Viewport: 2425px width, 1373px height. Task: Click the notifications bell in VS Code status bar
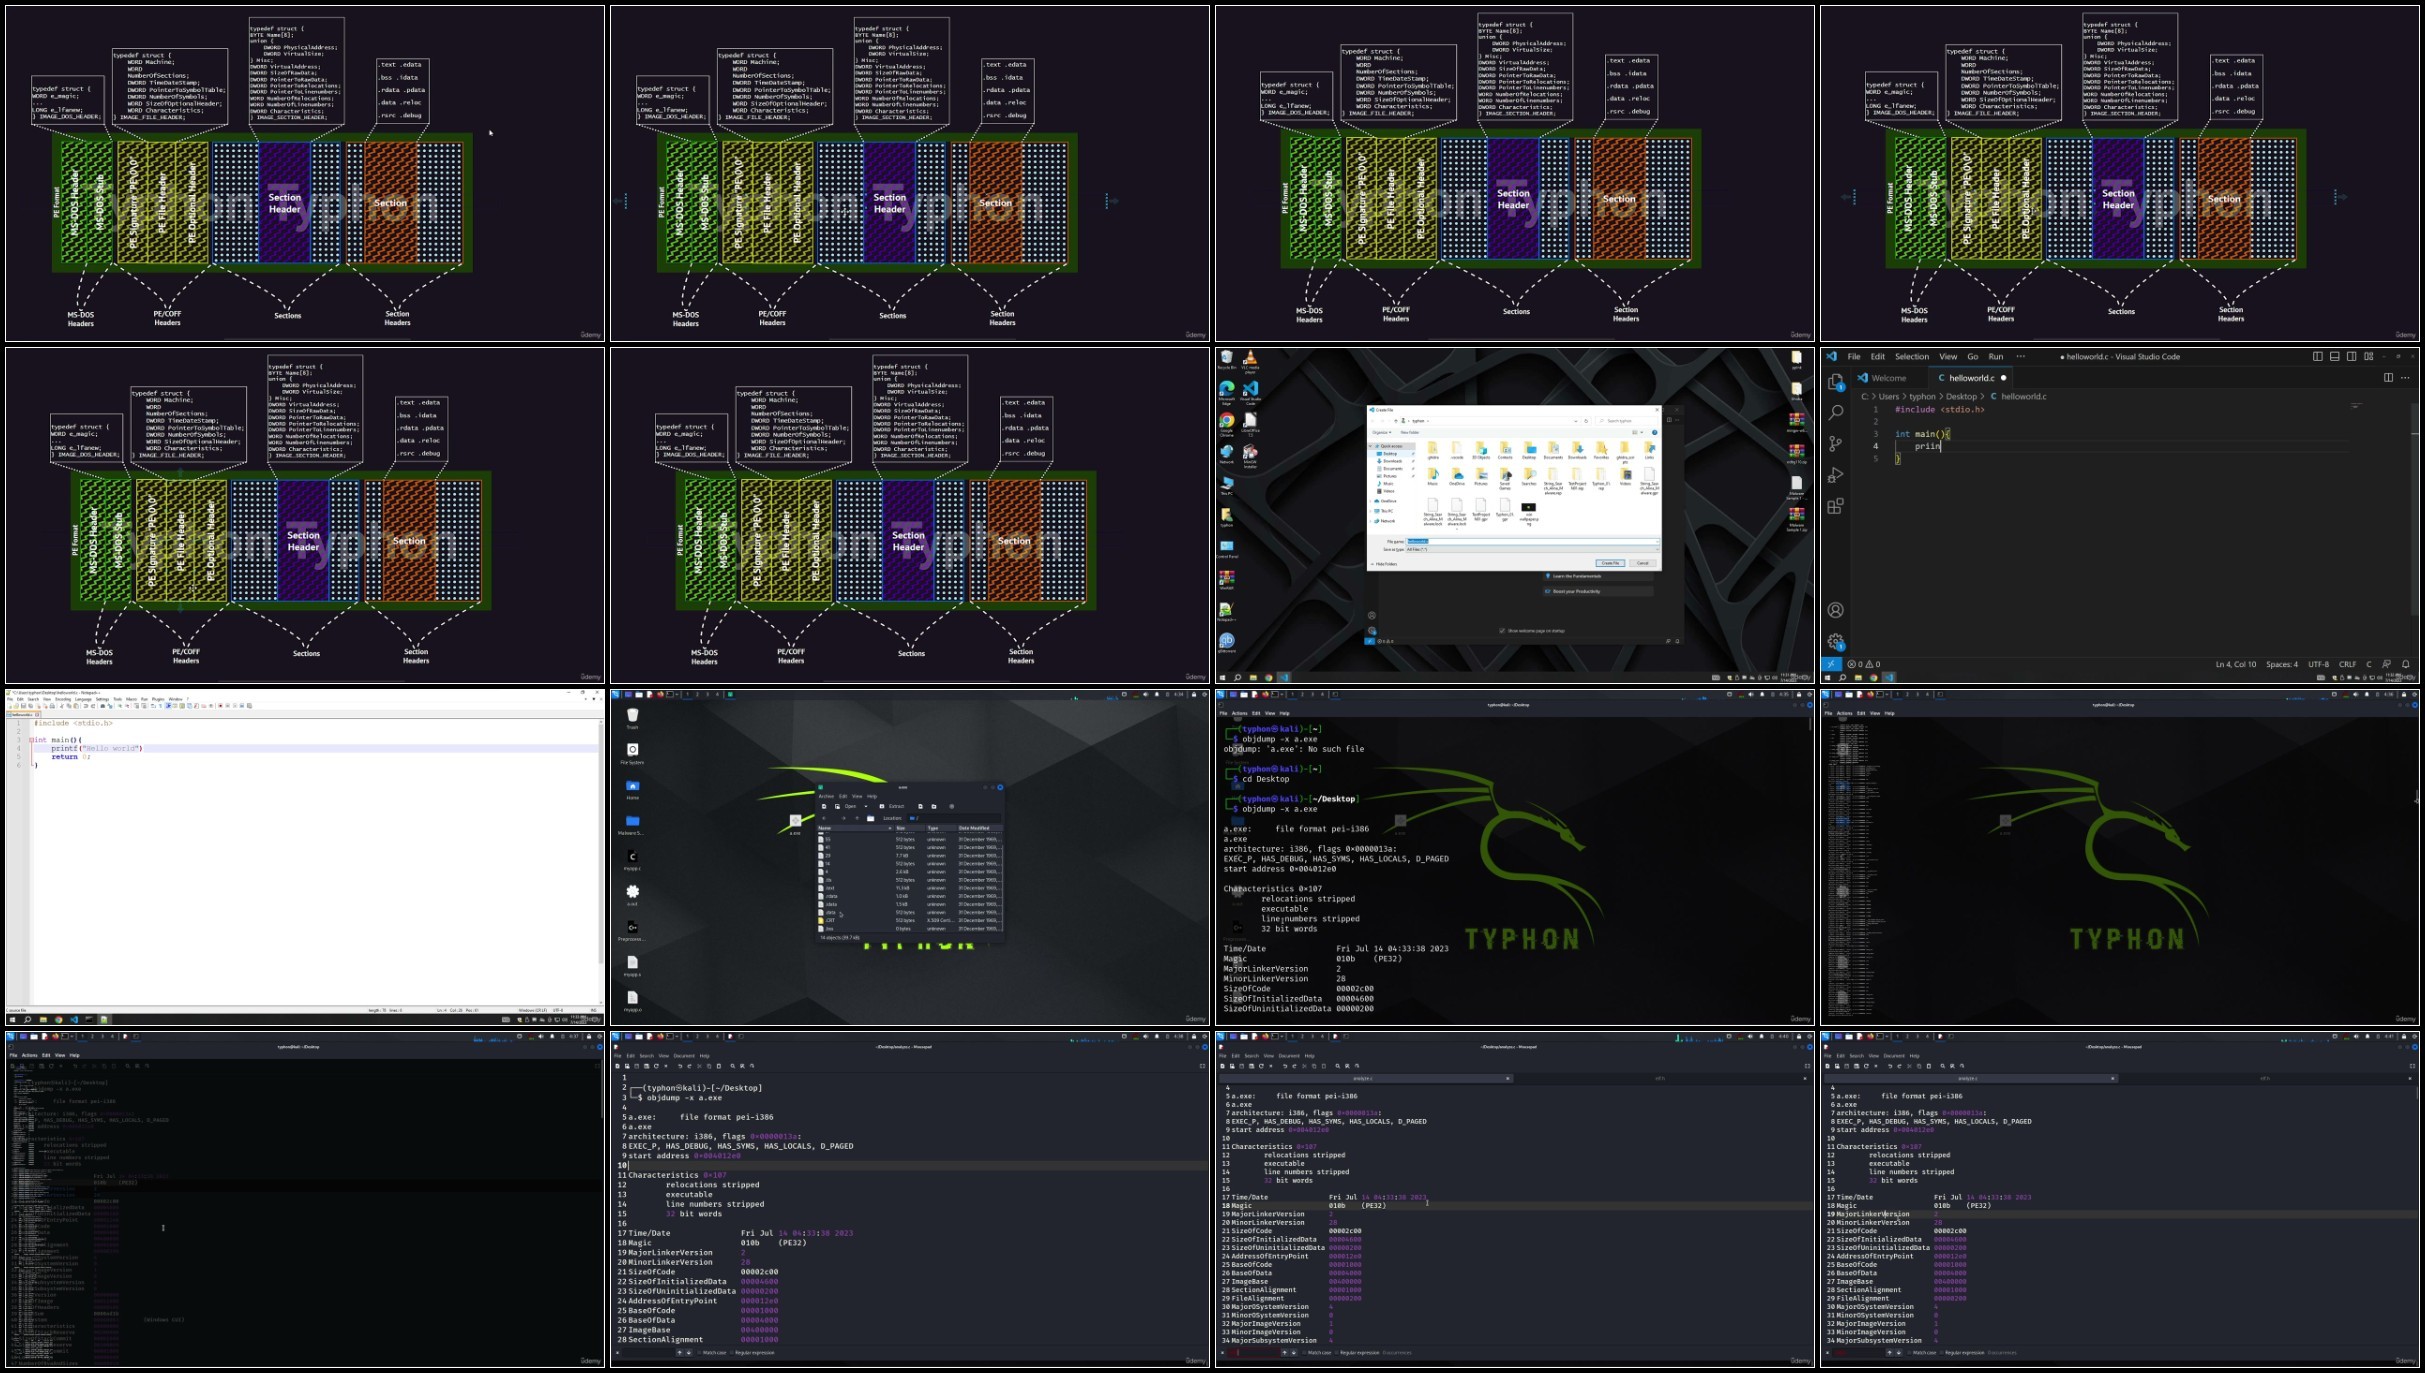(2405, 664)
